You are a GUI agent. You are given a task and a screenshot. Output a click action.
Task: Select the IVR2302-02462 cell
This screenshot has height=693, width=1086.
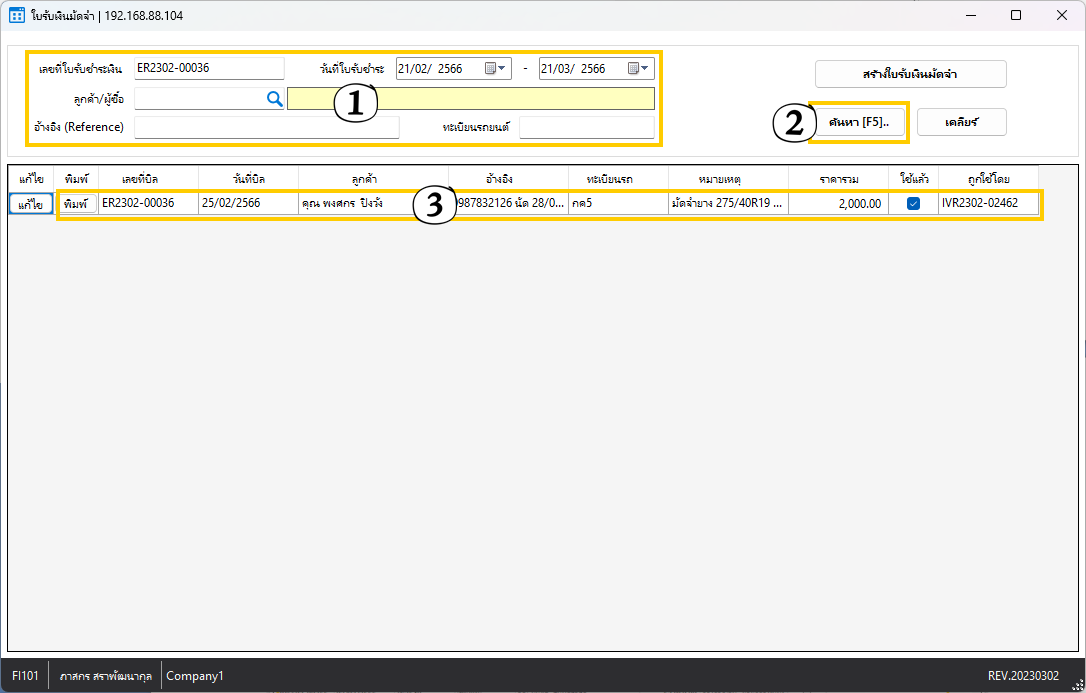(987, 203)
